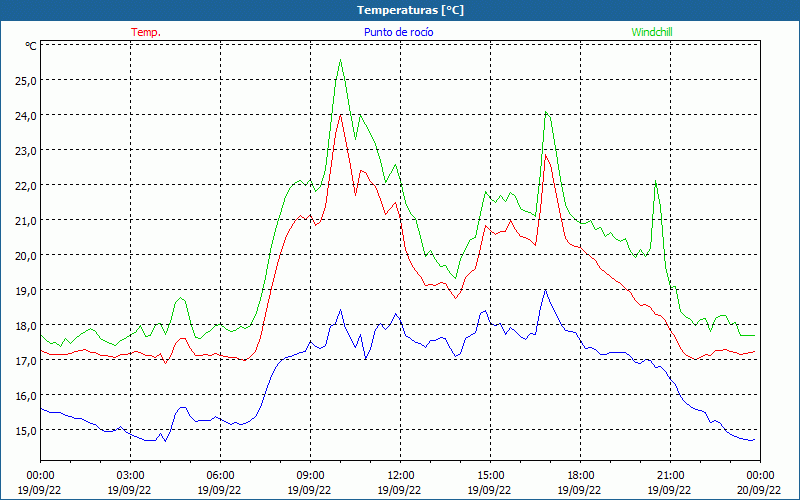The height and width of the screenshot is (500, 800).
Task: Click the 03:00 time label
Action: [x=130, y=476]
